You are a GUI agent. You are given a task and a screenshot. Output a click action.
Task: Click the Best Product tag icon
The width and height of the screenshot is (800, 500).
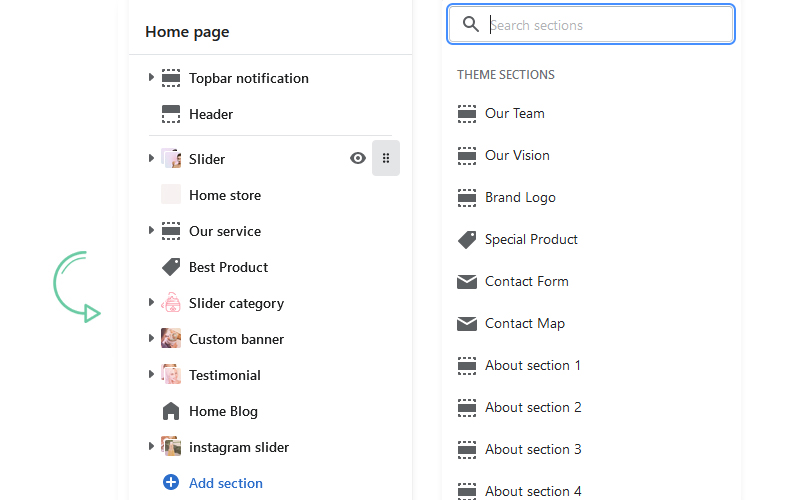[x=171, y=267]
